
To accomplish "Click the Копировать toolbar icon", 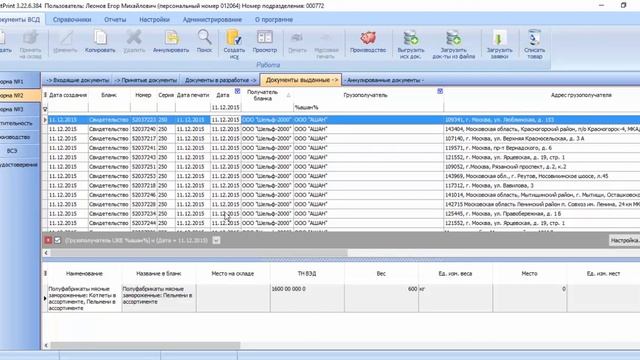I will (x=100, y=38).
